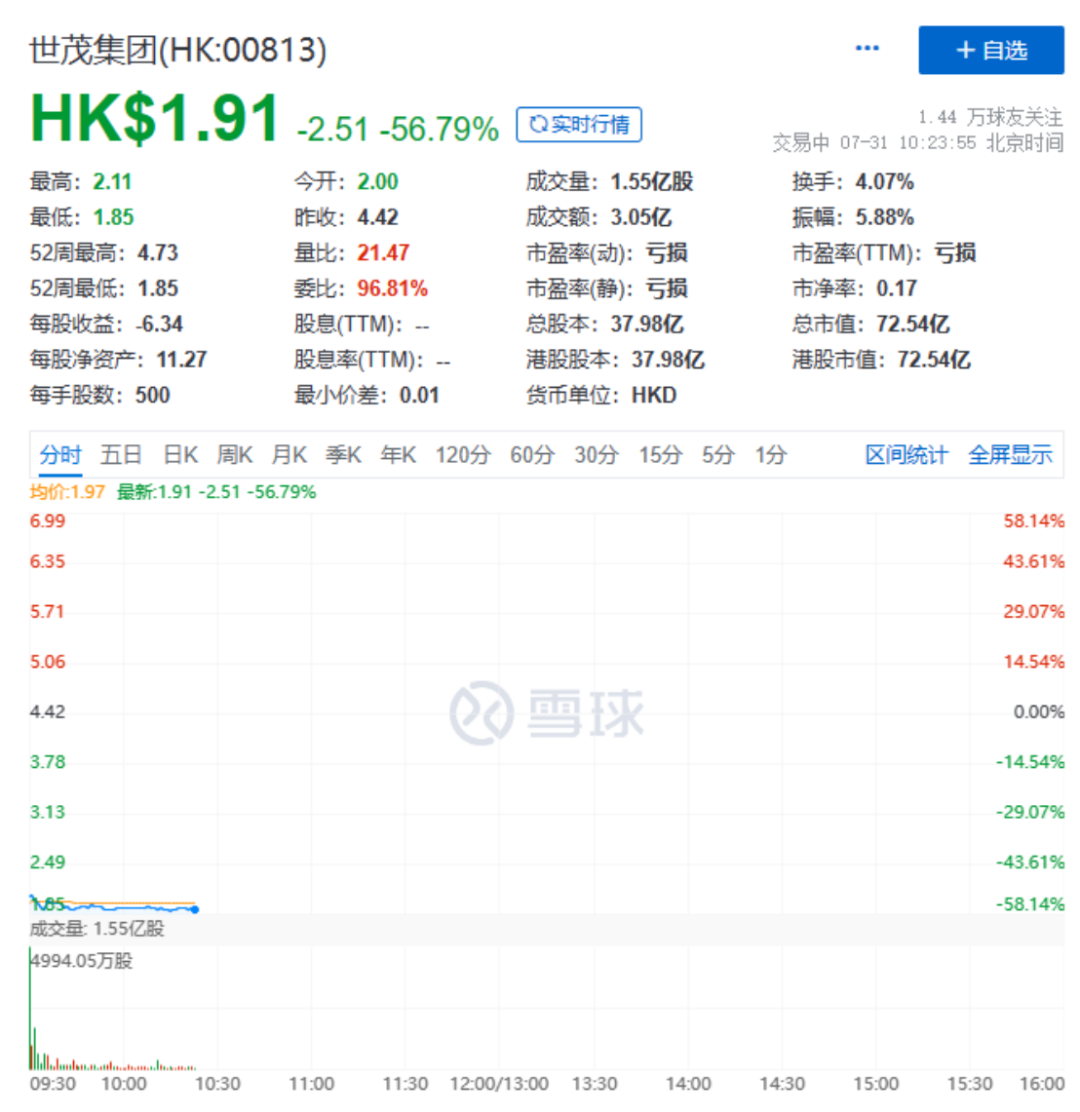The height and width of the screenshot is (1112, 1080).
Task: Click the 每手股数 value 500
Action: pyautogui.click(x=152, y=395)
